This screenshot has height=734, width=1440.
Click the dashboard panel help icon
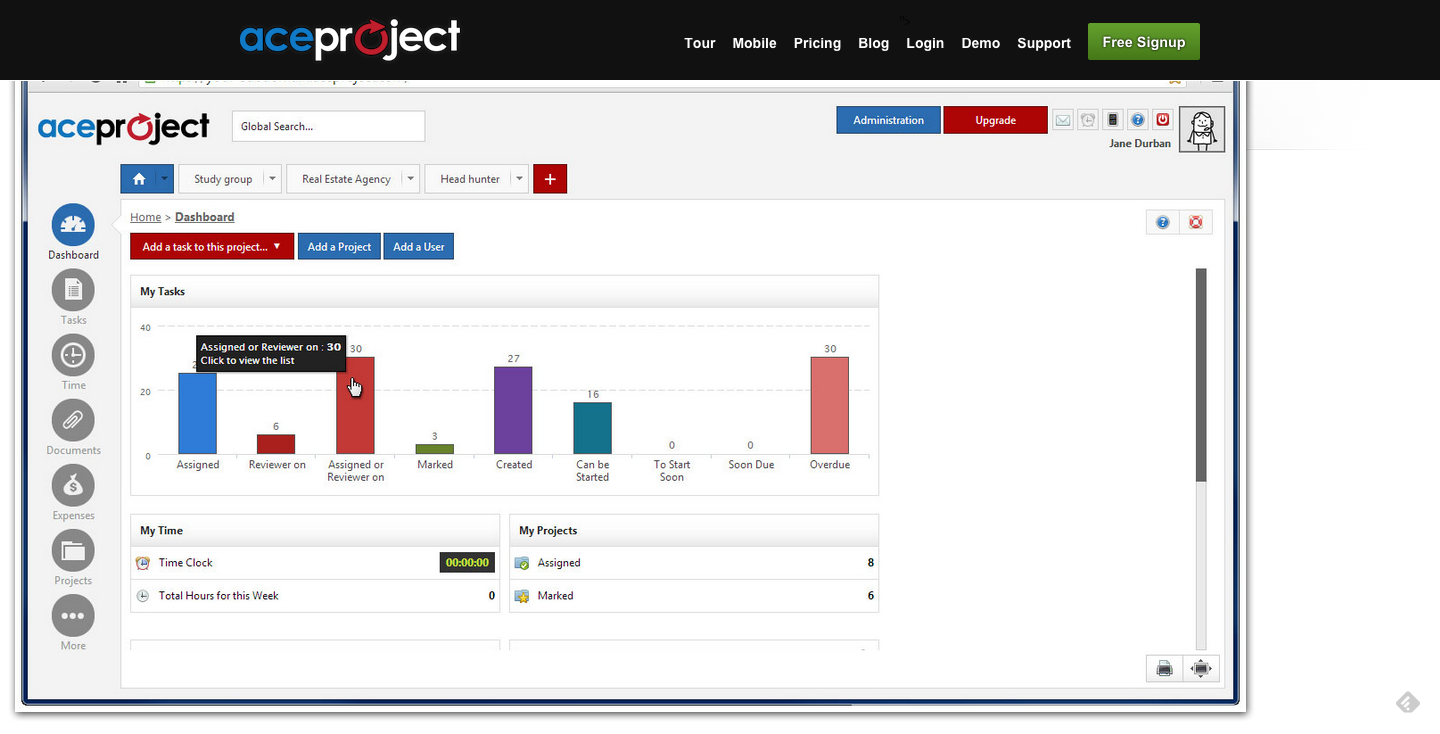coord(1163,222)
